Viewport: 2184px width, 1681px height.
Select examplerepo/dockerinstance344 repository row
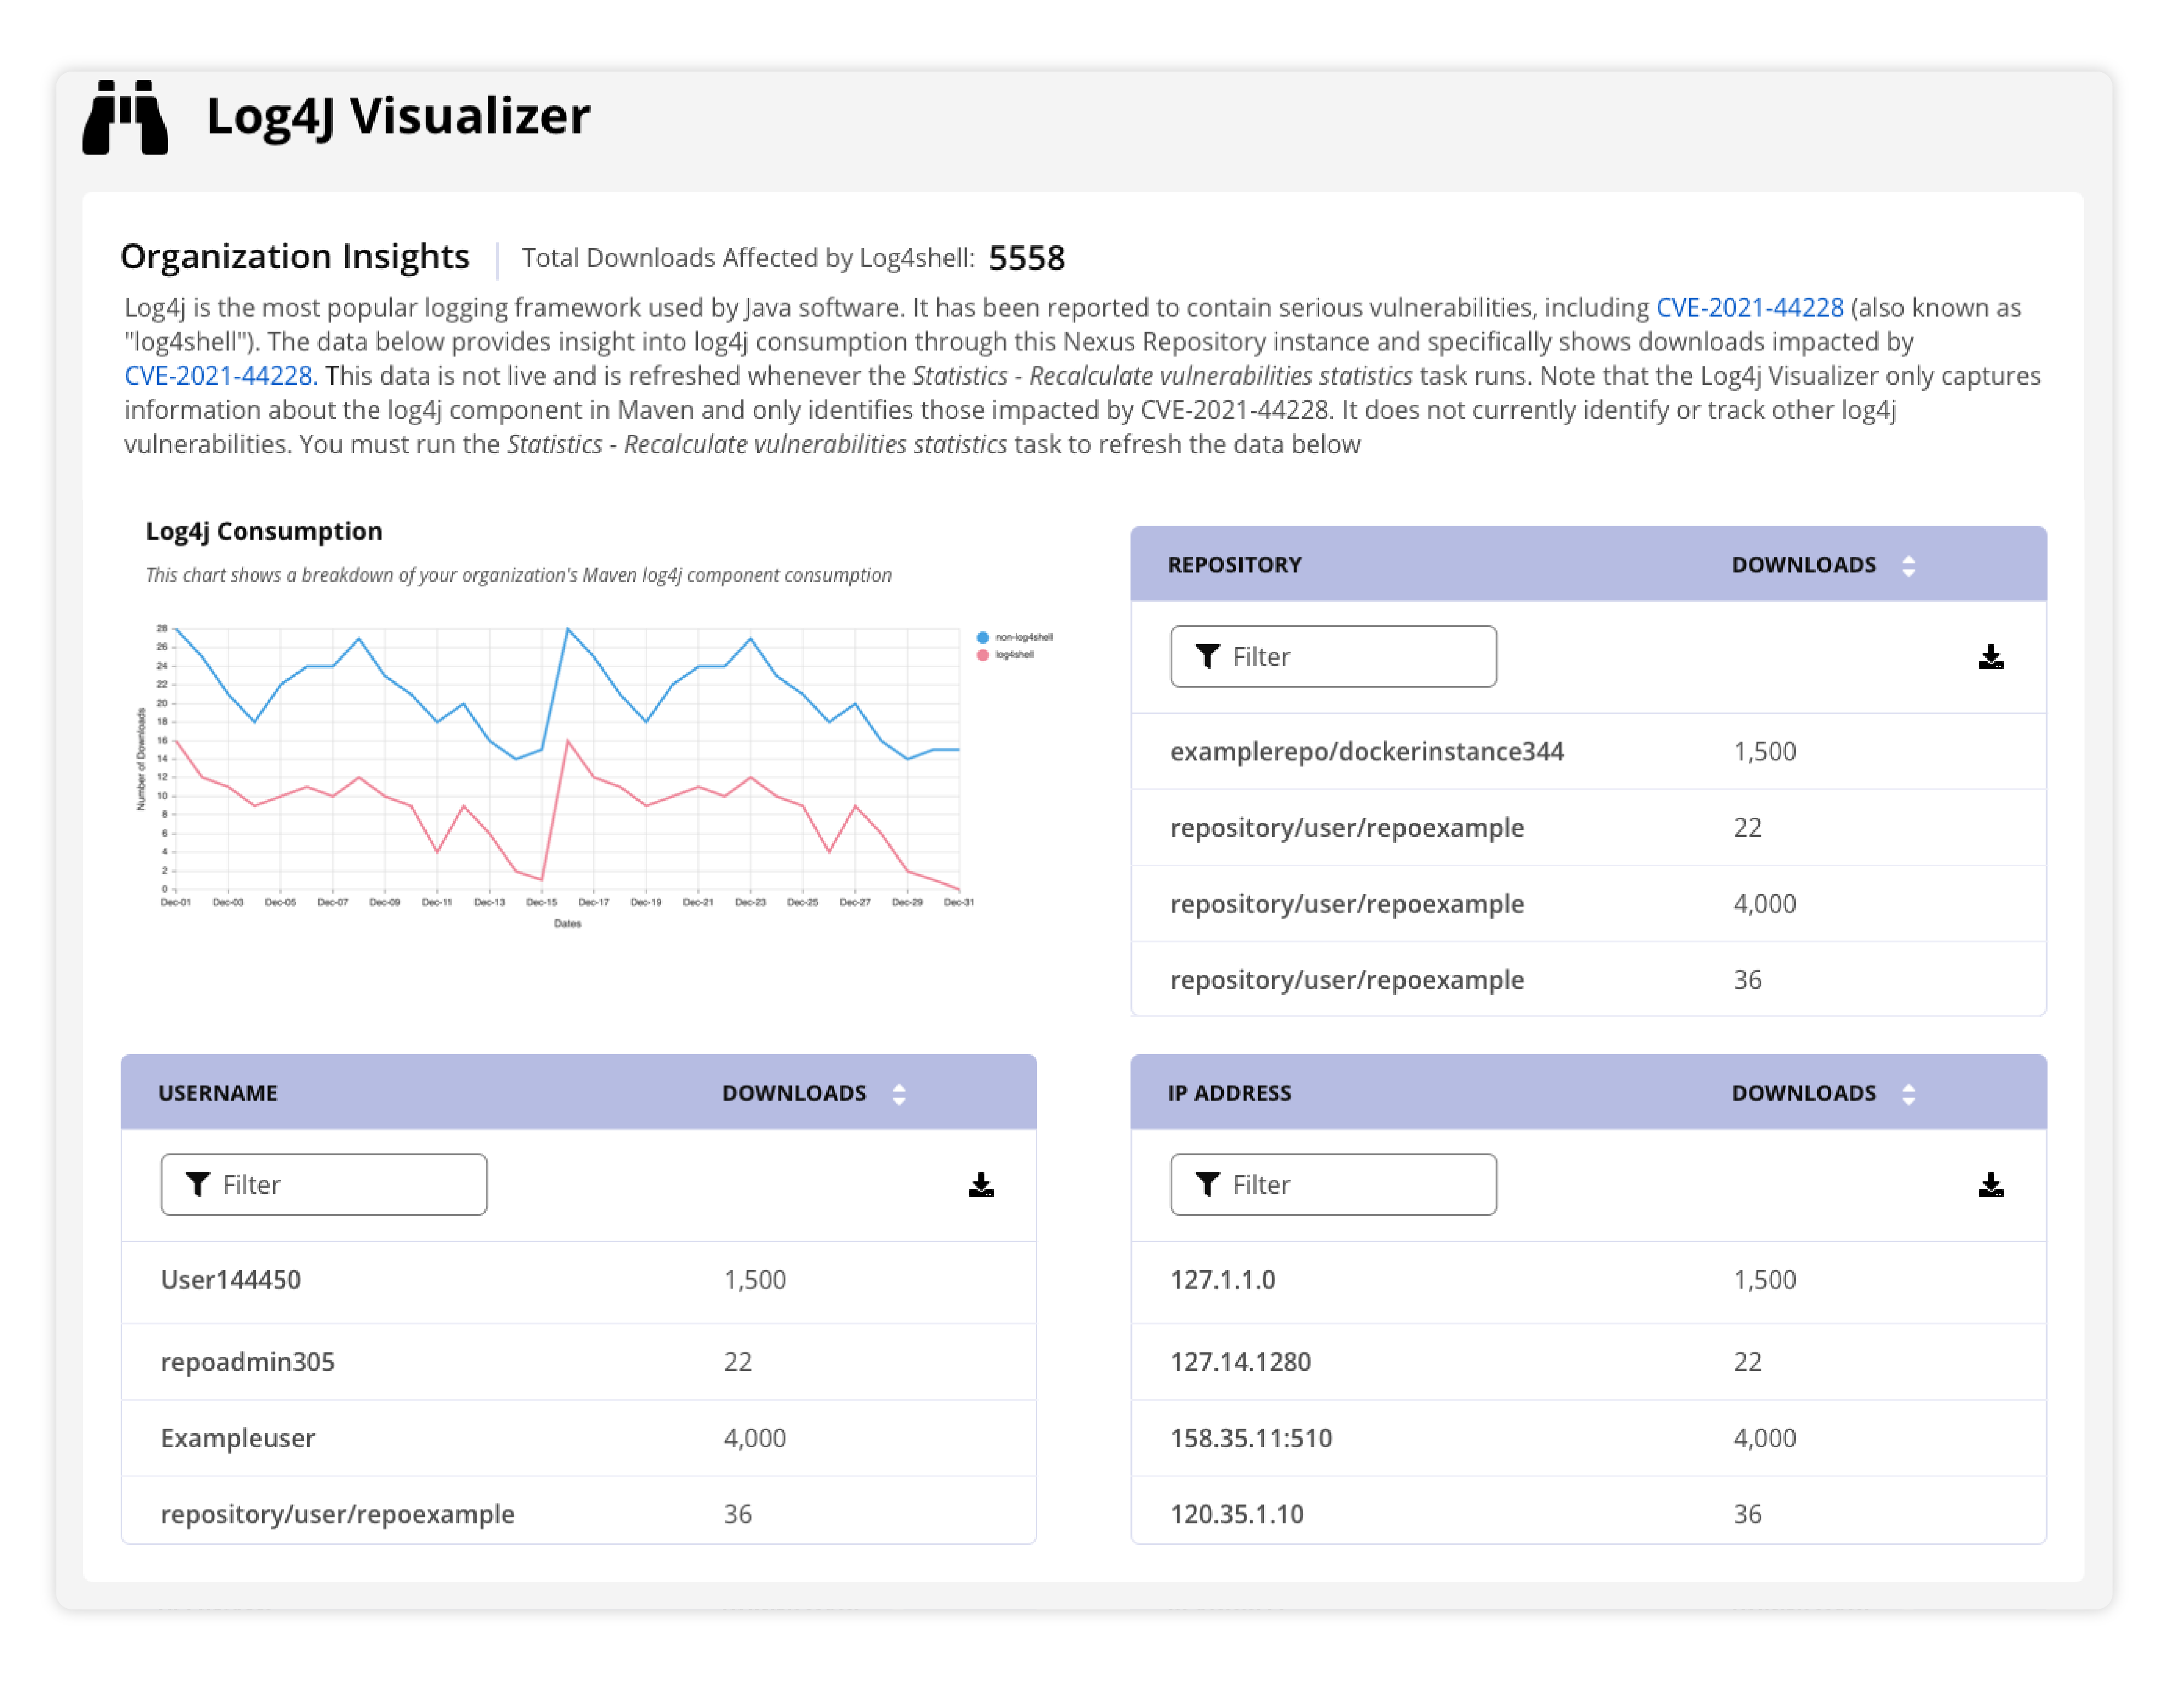[1366, 751]
